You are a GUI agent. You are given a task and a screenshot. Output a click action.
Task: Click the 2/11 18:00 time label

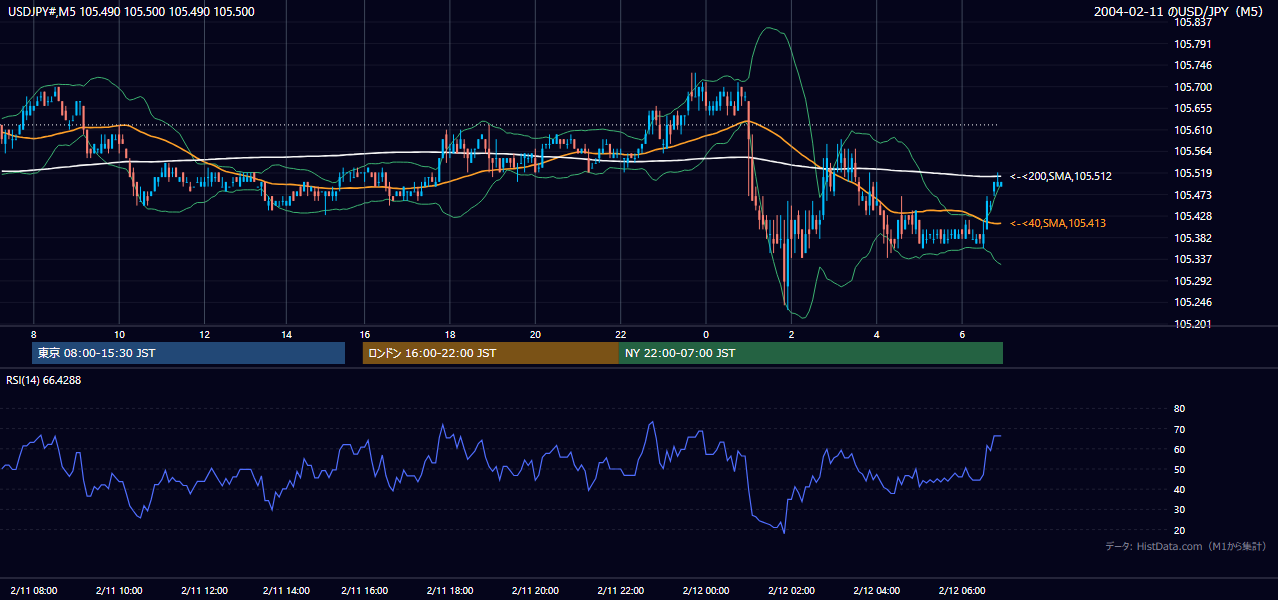450,590
